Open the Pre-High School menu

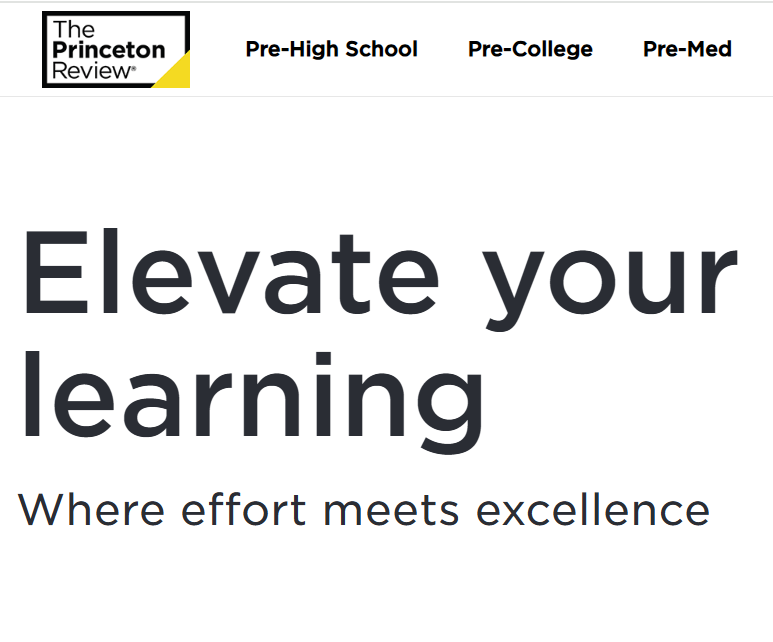[331, 49]
